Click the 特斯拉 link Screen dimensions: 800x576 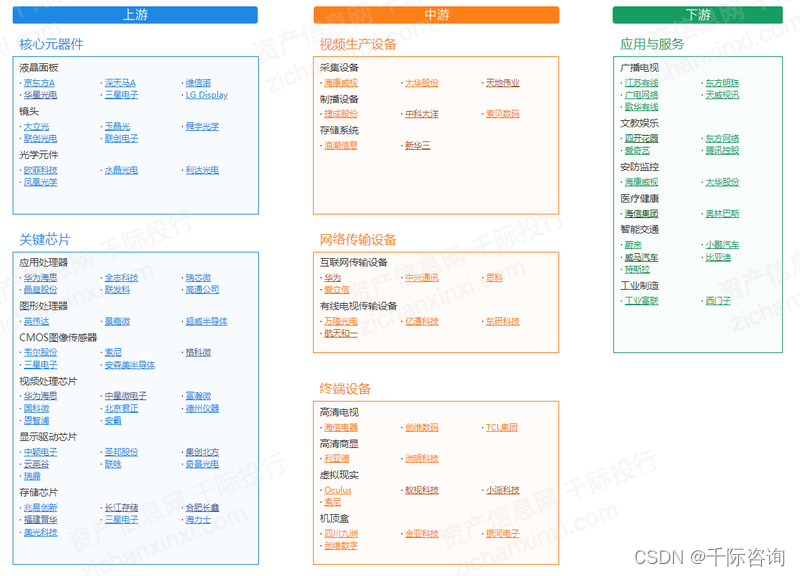pos(637,270)
